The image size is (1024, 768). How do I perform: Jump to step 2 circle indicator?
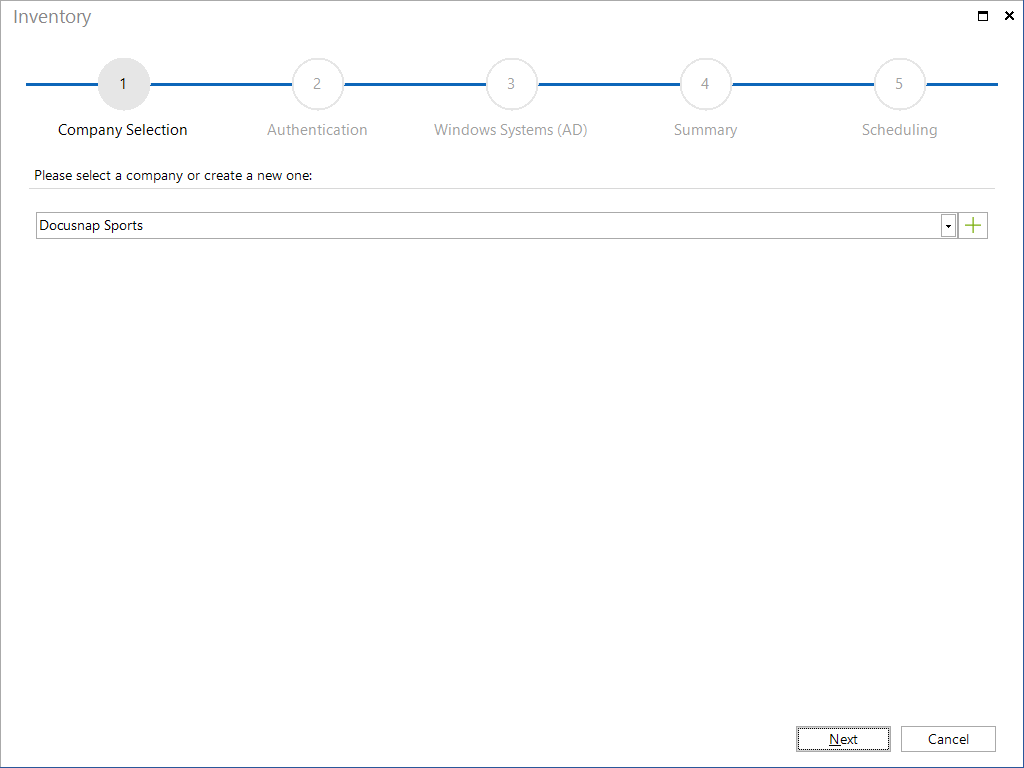point(317,84)
